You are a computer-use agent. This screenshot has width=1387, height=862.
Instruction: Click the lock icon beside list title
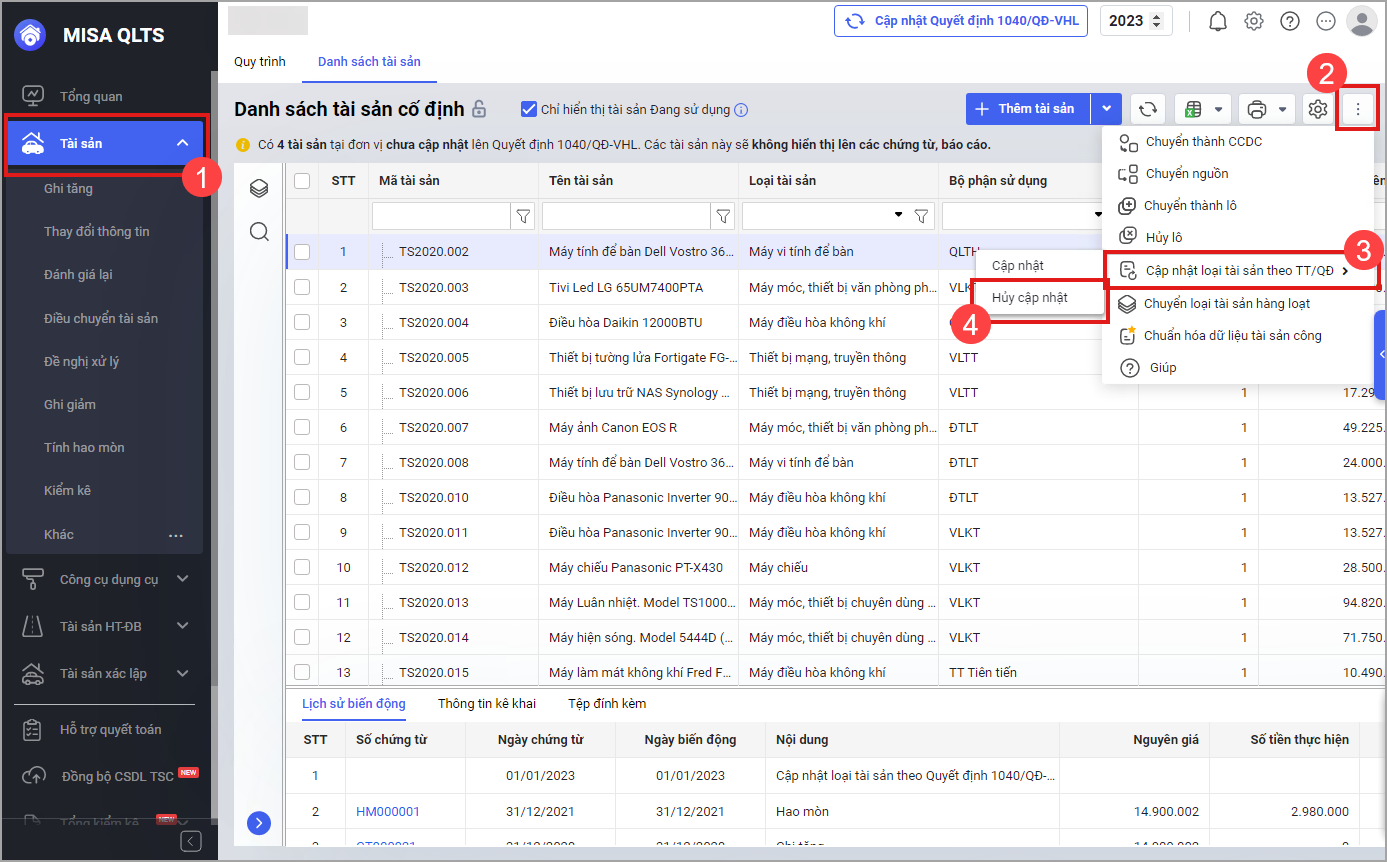coord(480,109)
